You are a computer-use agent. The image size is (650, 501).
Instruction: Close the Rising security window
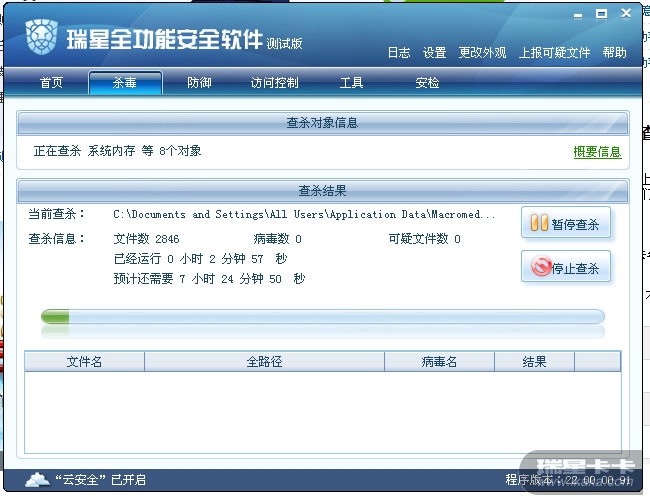626,14
